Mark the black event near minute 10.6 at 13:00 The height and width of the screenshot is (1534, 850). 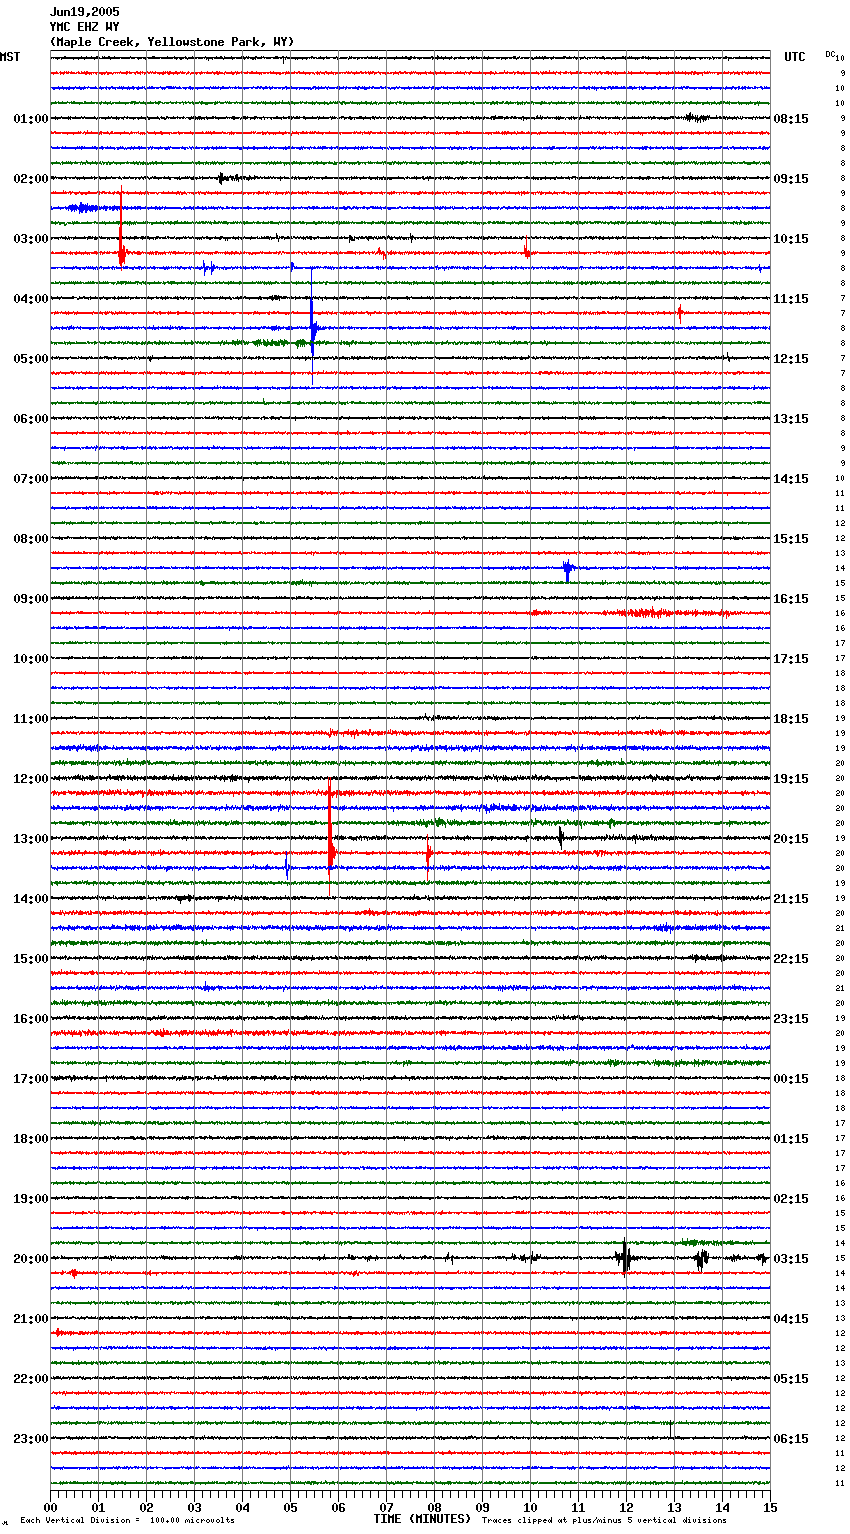[561, 837]
